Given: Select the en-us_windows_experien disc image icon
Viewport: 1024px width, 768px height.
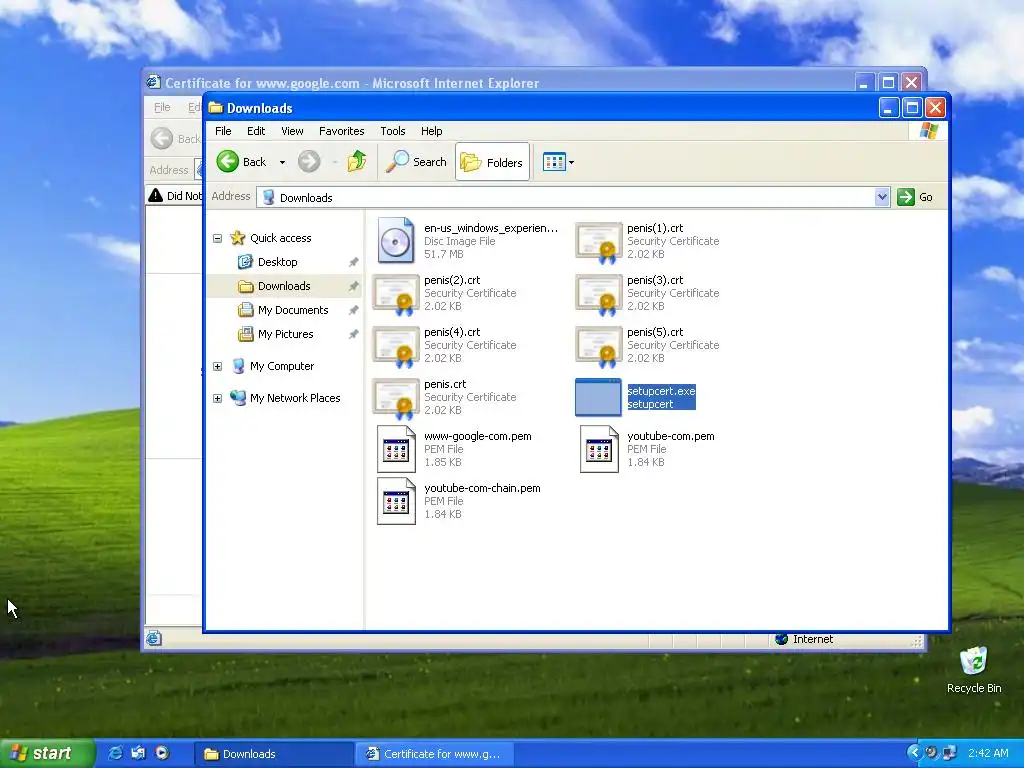Looking at the screenshot, I should pyautogui.click(x=396, y=240).
